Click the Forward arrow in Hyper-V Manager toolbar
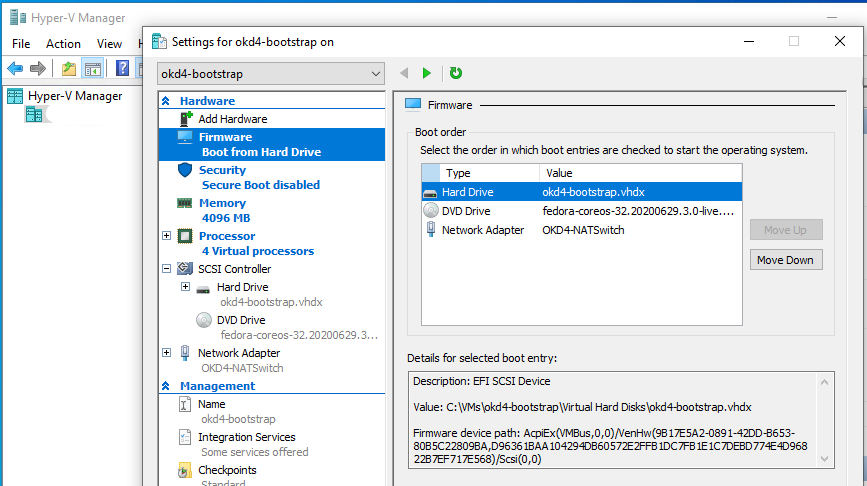This screenshot has height=486, width=867. coord(38,69)
